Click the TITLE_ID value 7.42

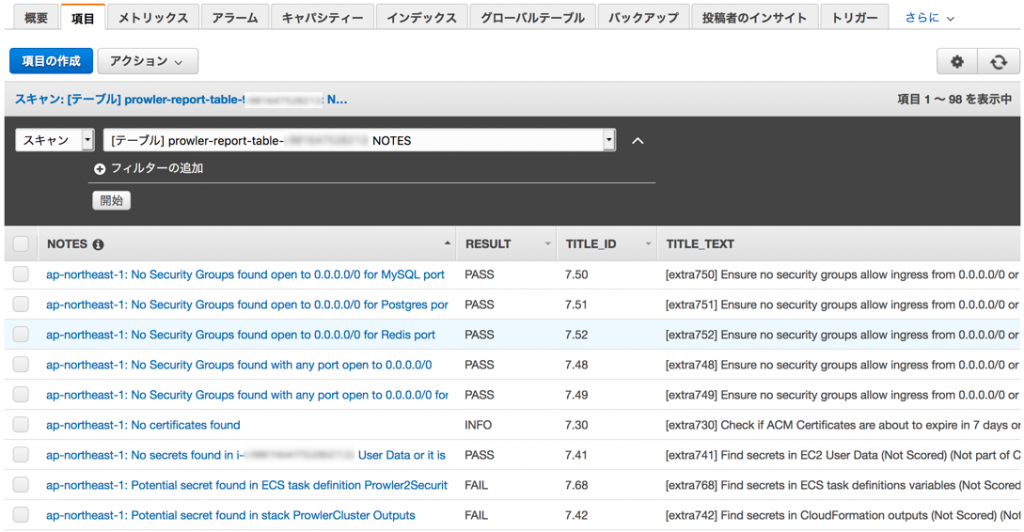pyautogui.click(x=577, y=515)
